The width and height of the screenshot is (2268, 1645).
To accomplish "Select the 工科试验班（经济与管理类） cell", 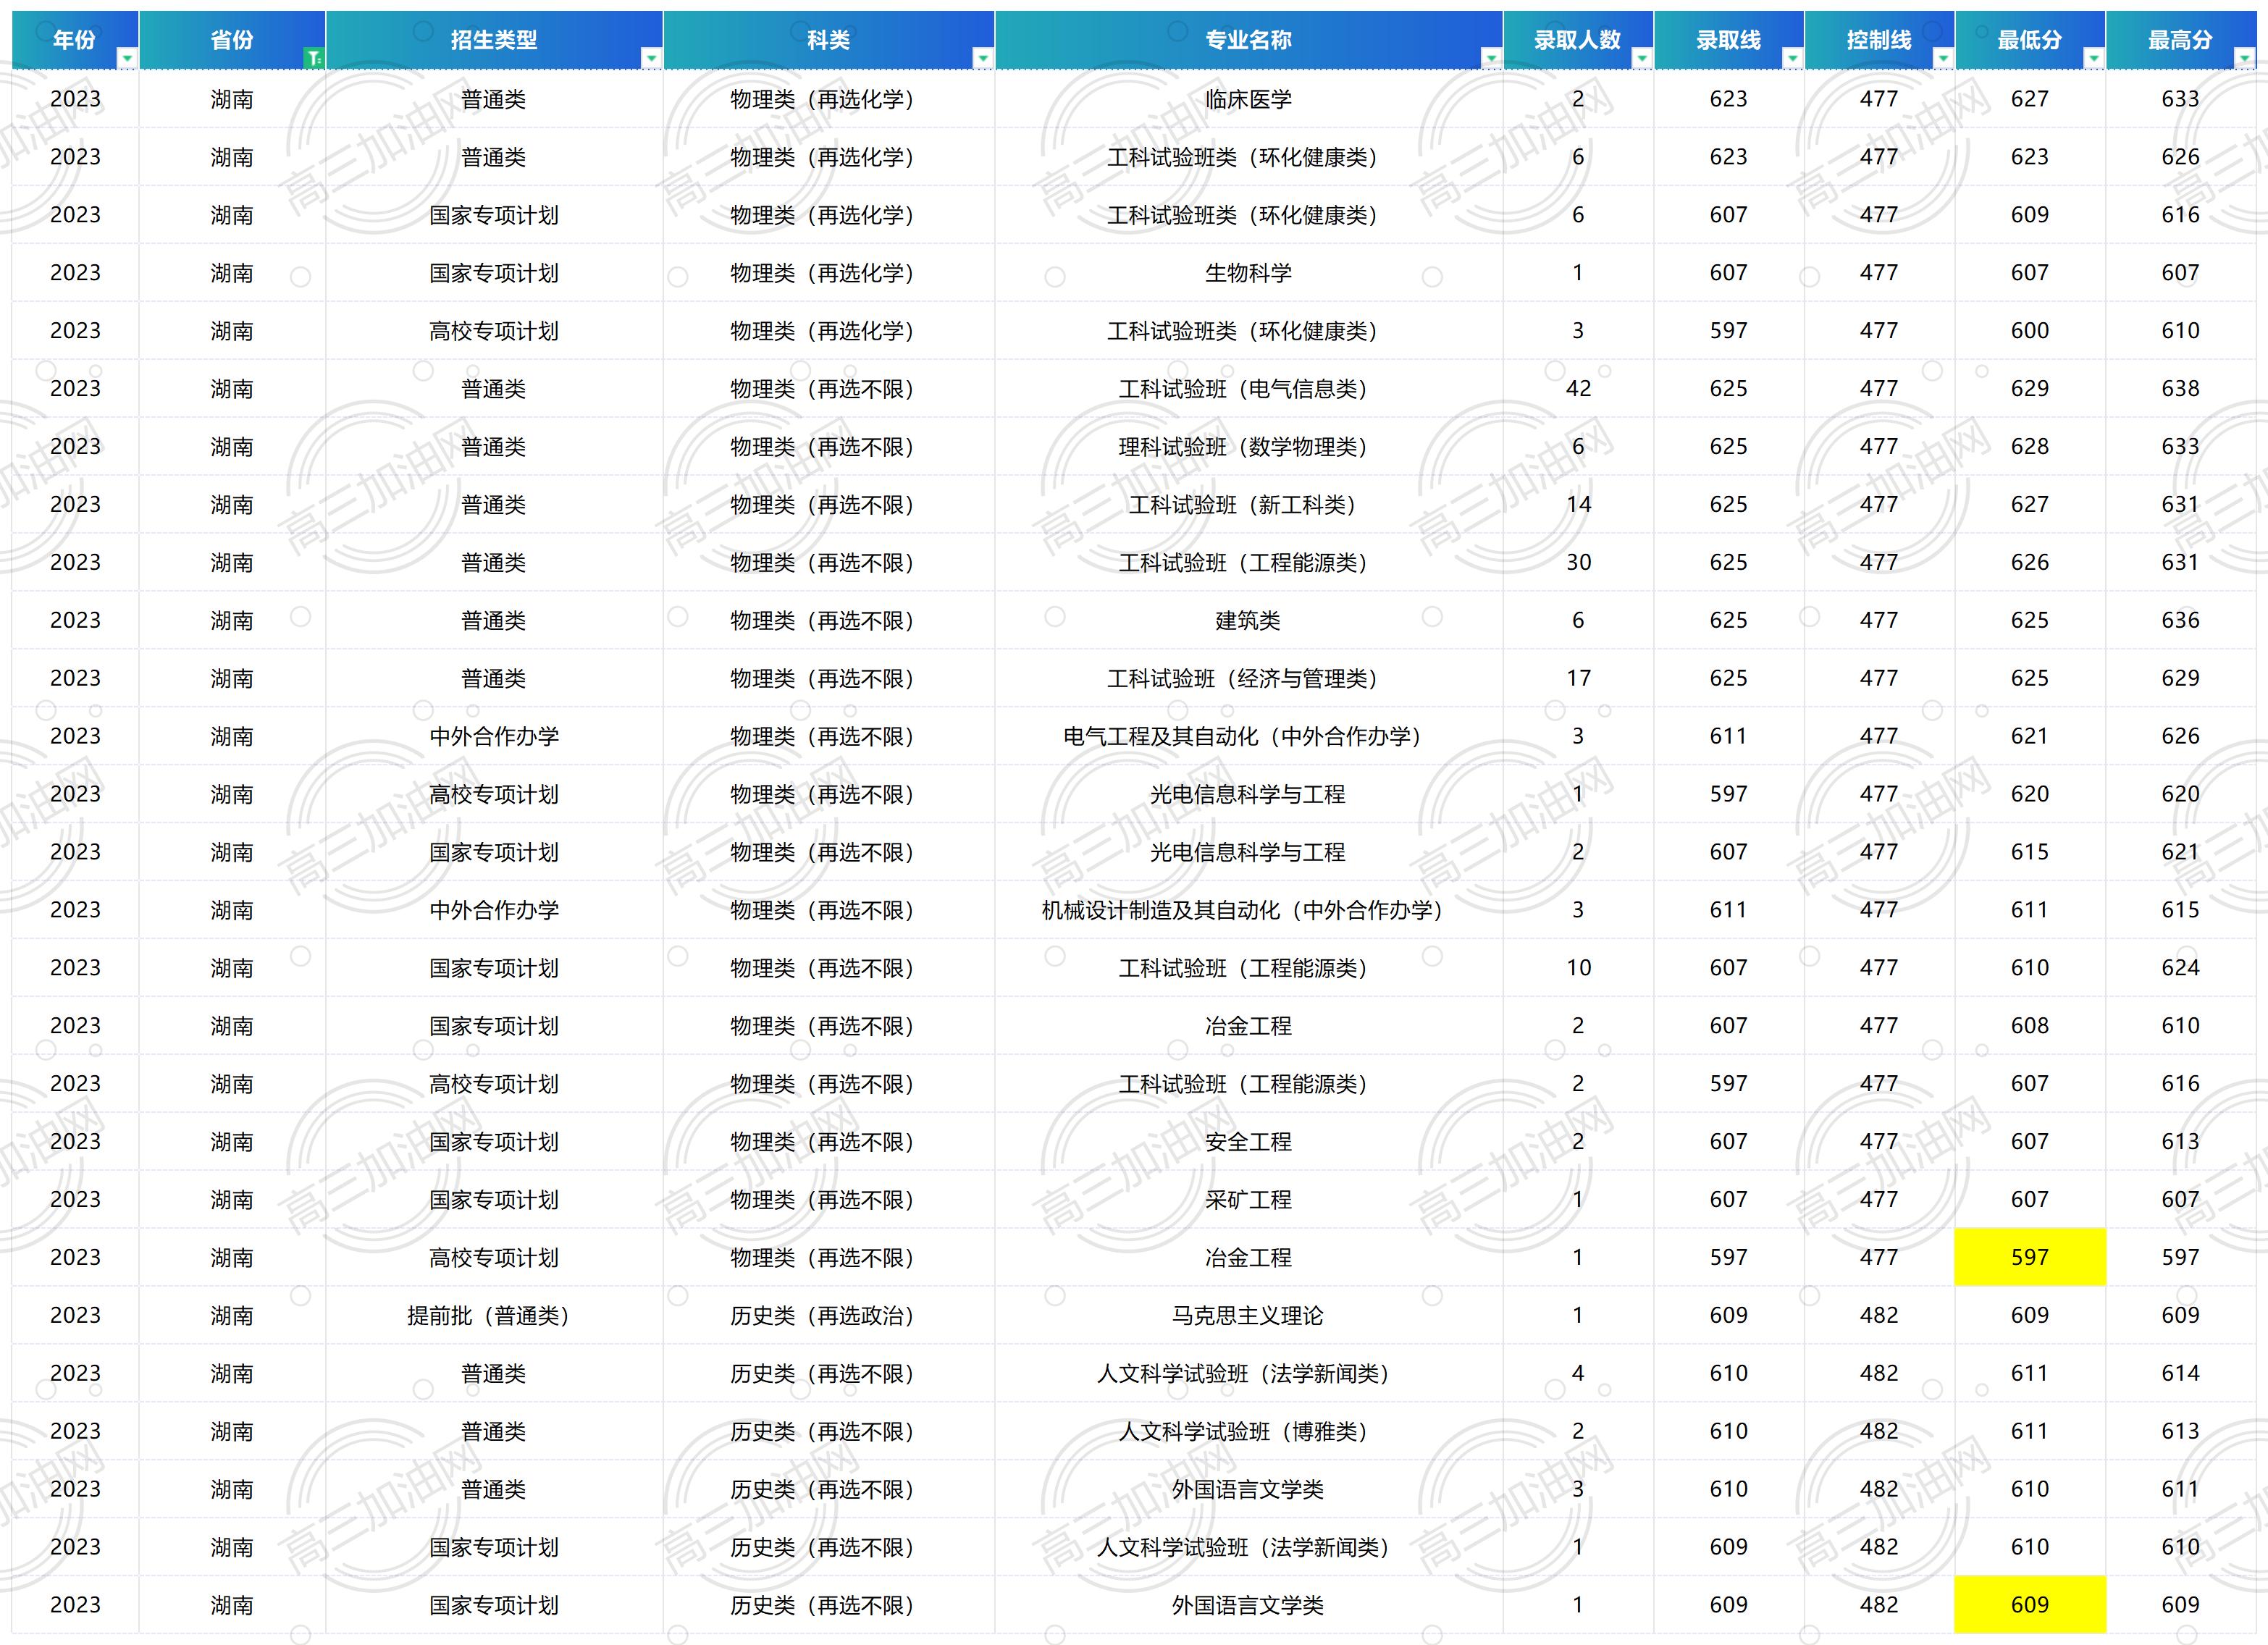I will (x=1249, y=679).
